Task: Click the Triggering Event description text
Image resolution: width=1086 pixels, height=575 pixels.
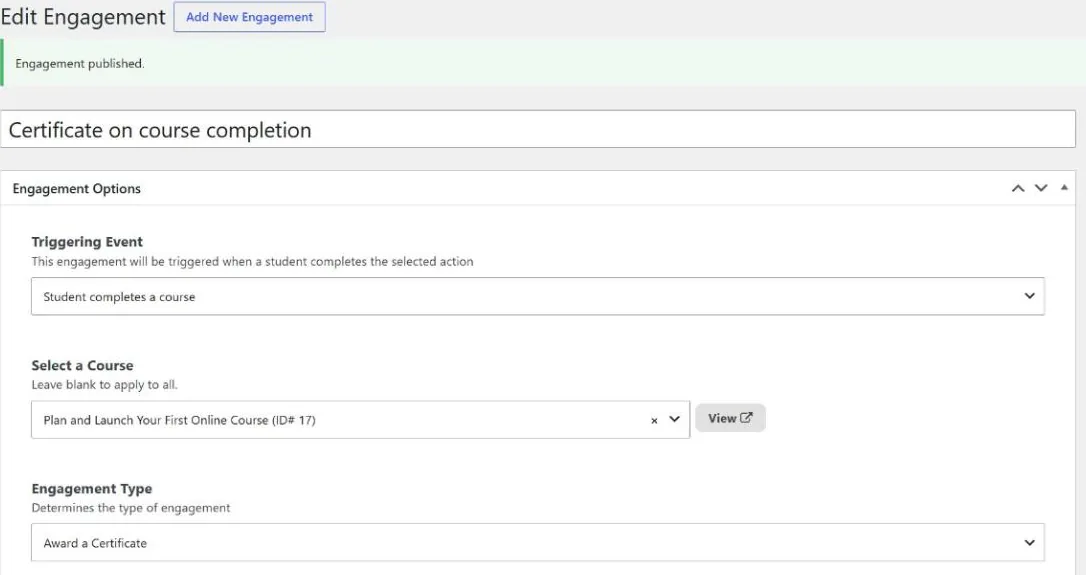Action: pyautogui.click(x=252, y=261)
